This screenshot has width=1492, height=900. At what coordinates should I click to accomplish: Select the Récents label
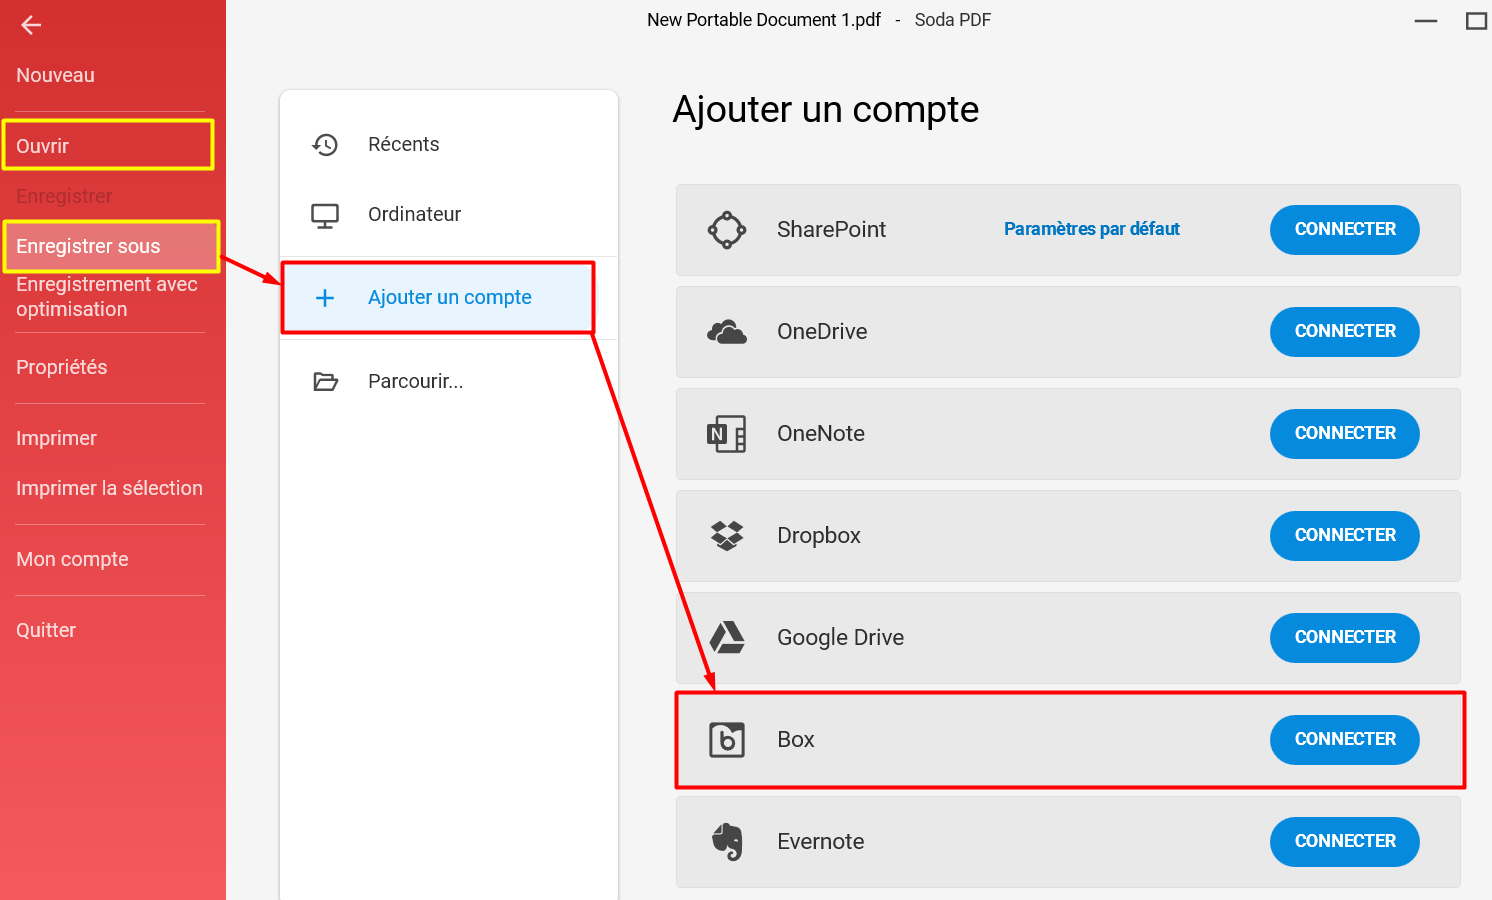pyautogui.click(x=404, y=144)
